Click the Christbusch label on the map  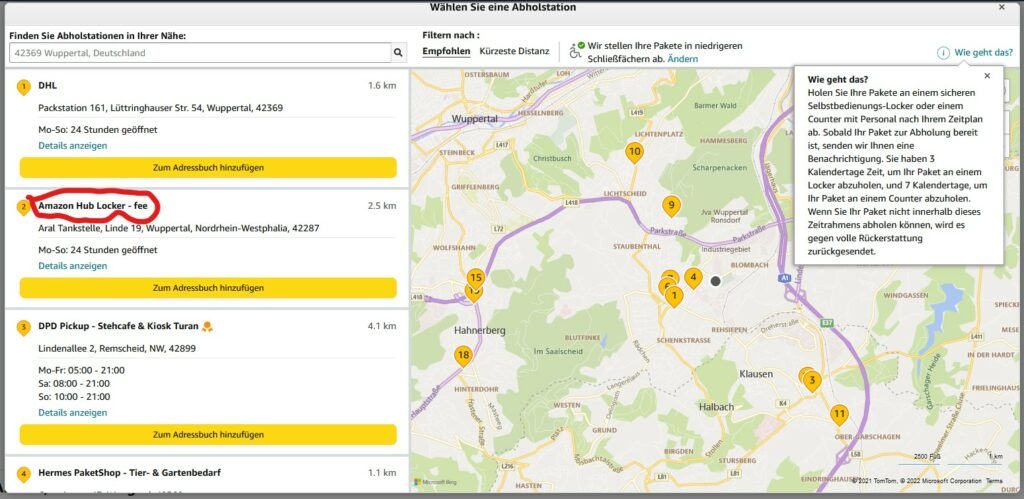(552, 158)
